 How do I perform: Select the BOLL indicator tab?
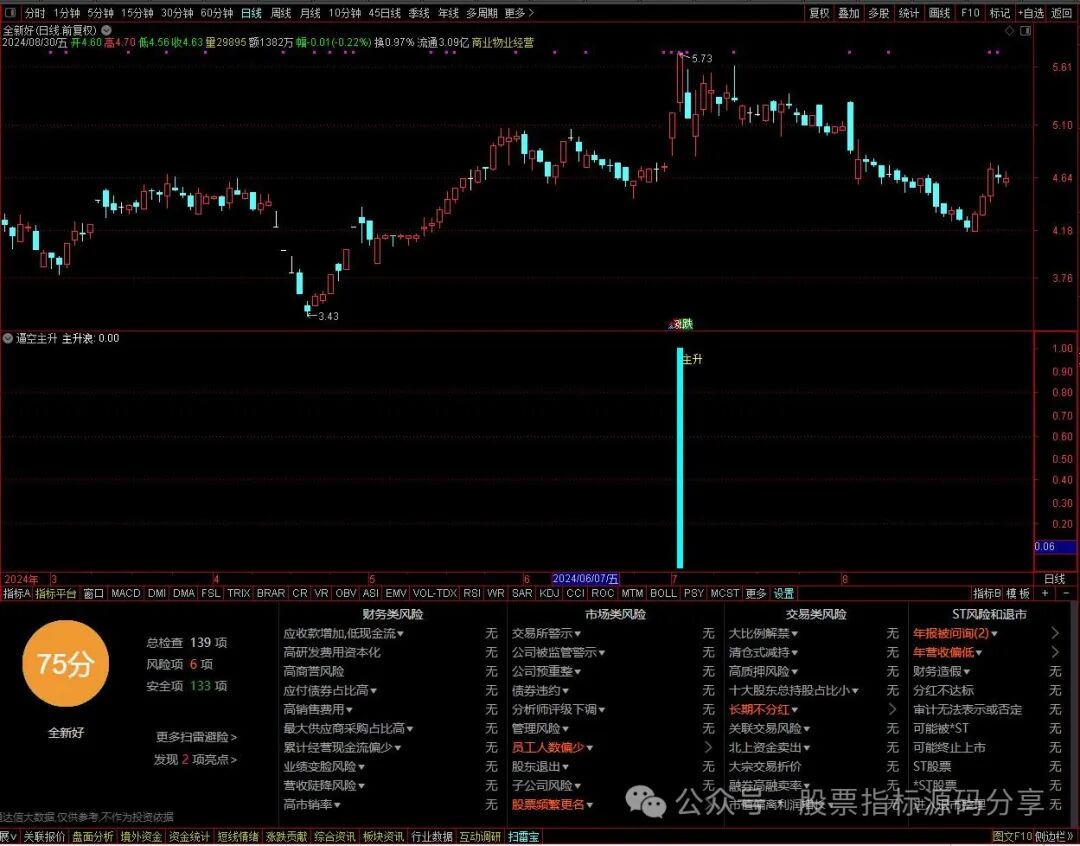pyautogui.click(x=664, y=593)
